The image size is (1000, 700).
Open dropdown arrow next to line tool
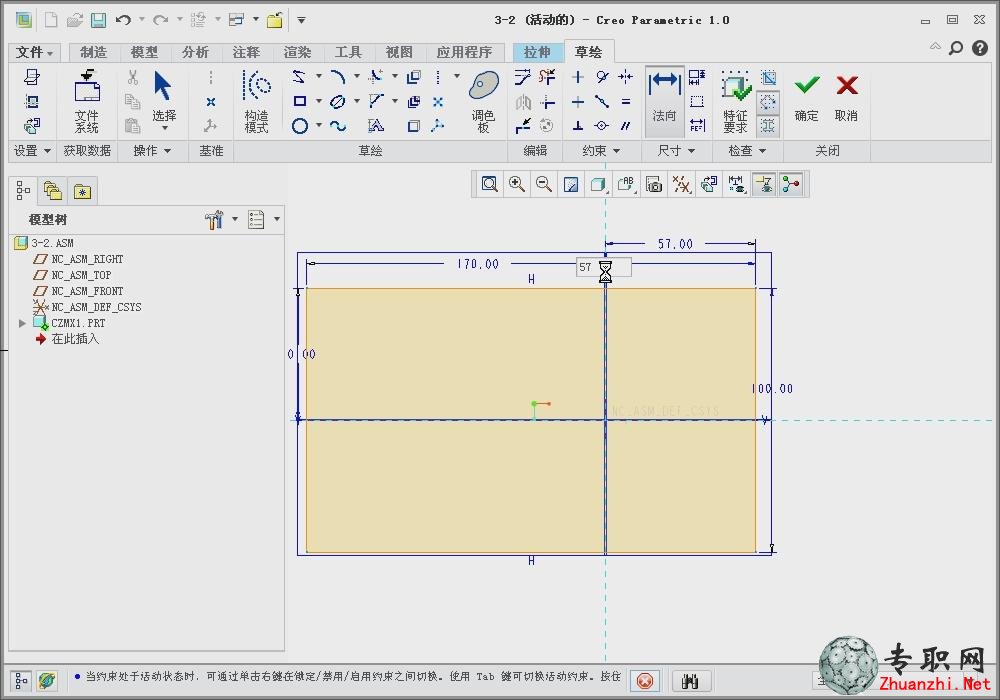tap(318, 77)
